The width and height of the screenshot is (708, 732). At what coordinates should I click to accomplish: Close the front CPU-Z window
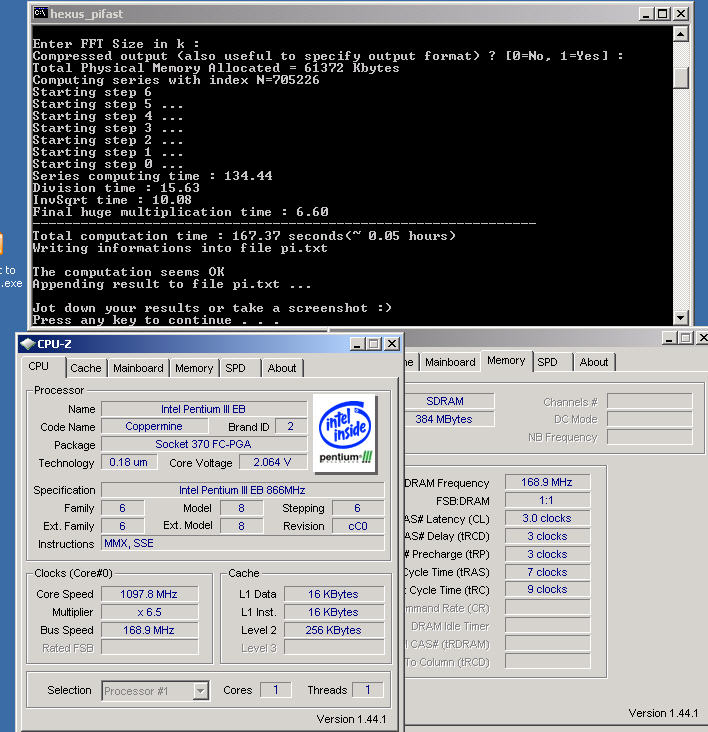pos(392,344)
